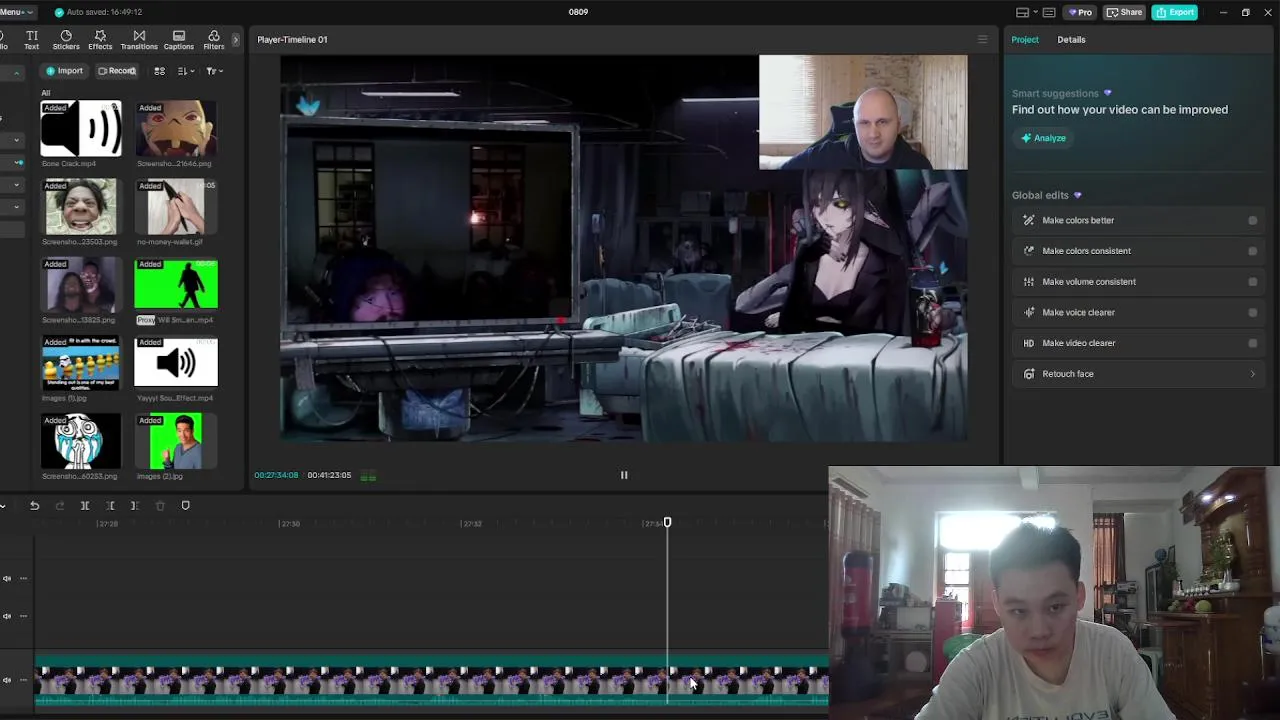
Task: Click the marker shield icon in timeline toolbar
Action: [x=185, y=506]
